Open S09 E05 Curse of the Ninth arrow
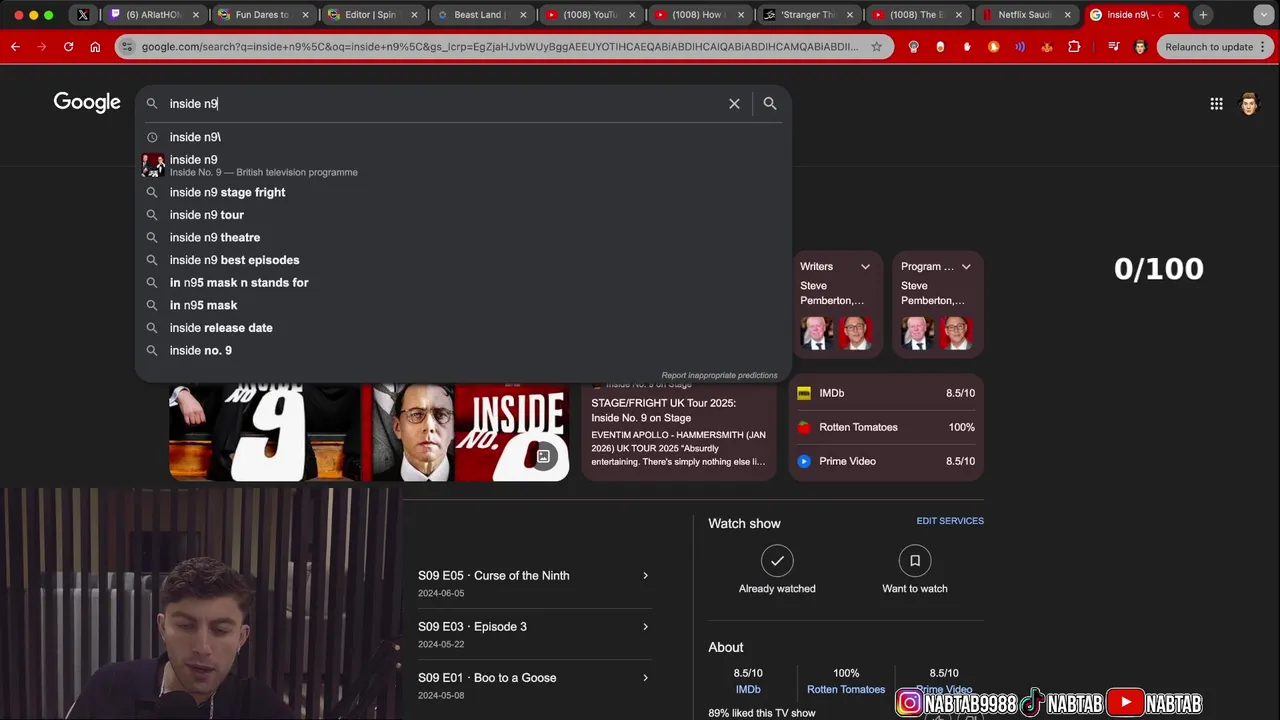The height and width of the screenshot is (720, 1280). click(x=645, y=576)
